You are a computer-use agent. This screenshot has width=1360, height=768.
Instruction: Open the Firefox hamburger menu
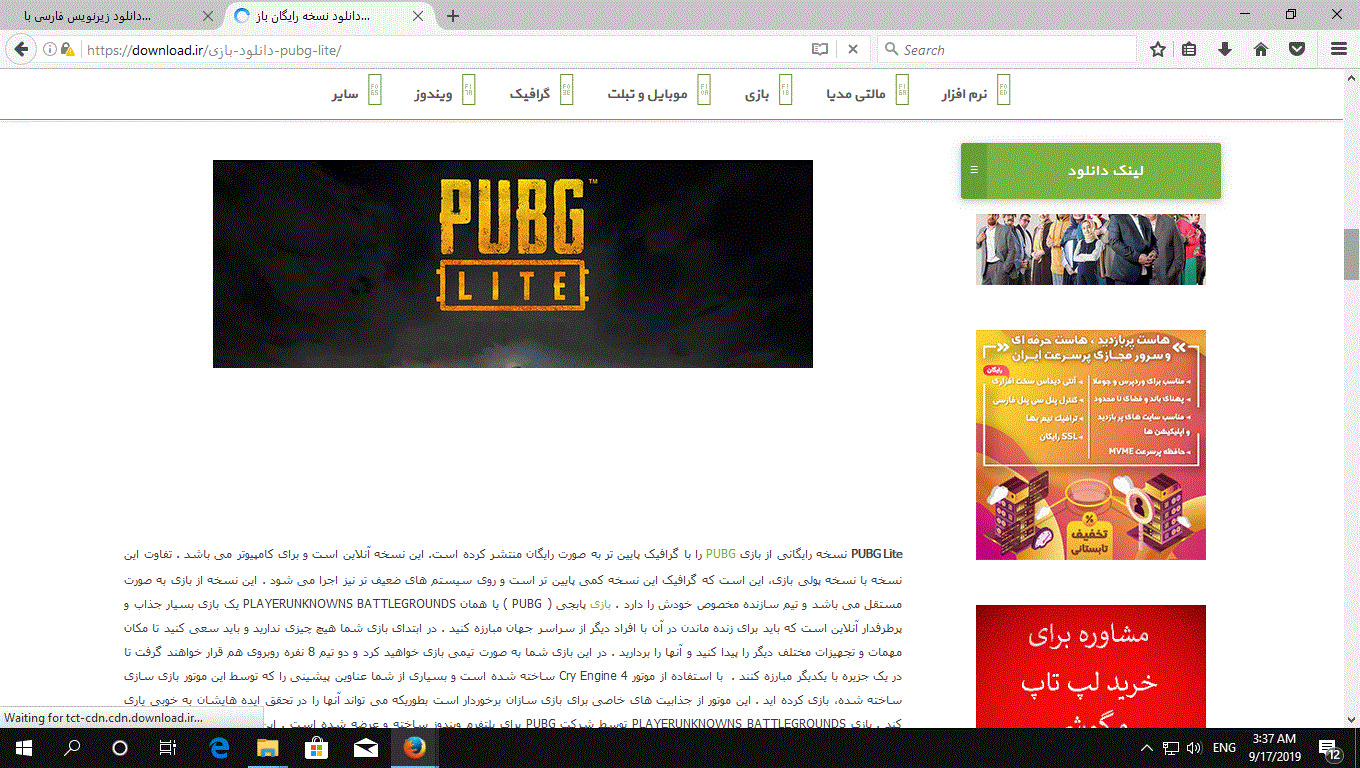[x=1339, y=49]
